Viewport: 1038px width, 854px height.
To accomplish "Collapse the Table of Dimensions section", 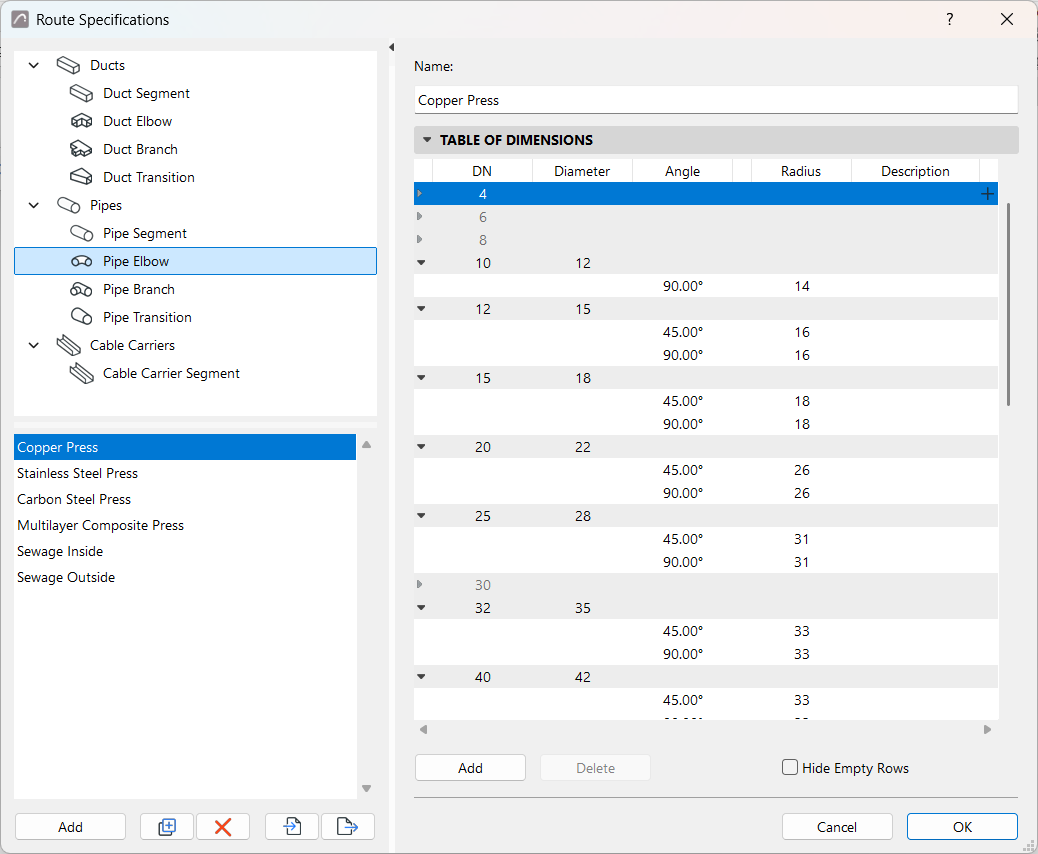I will pyautogui.click(x=427, y=140).
